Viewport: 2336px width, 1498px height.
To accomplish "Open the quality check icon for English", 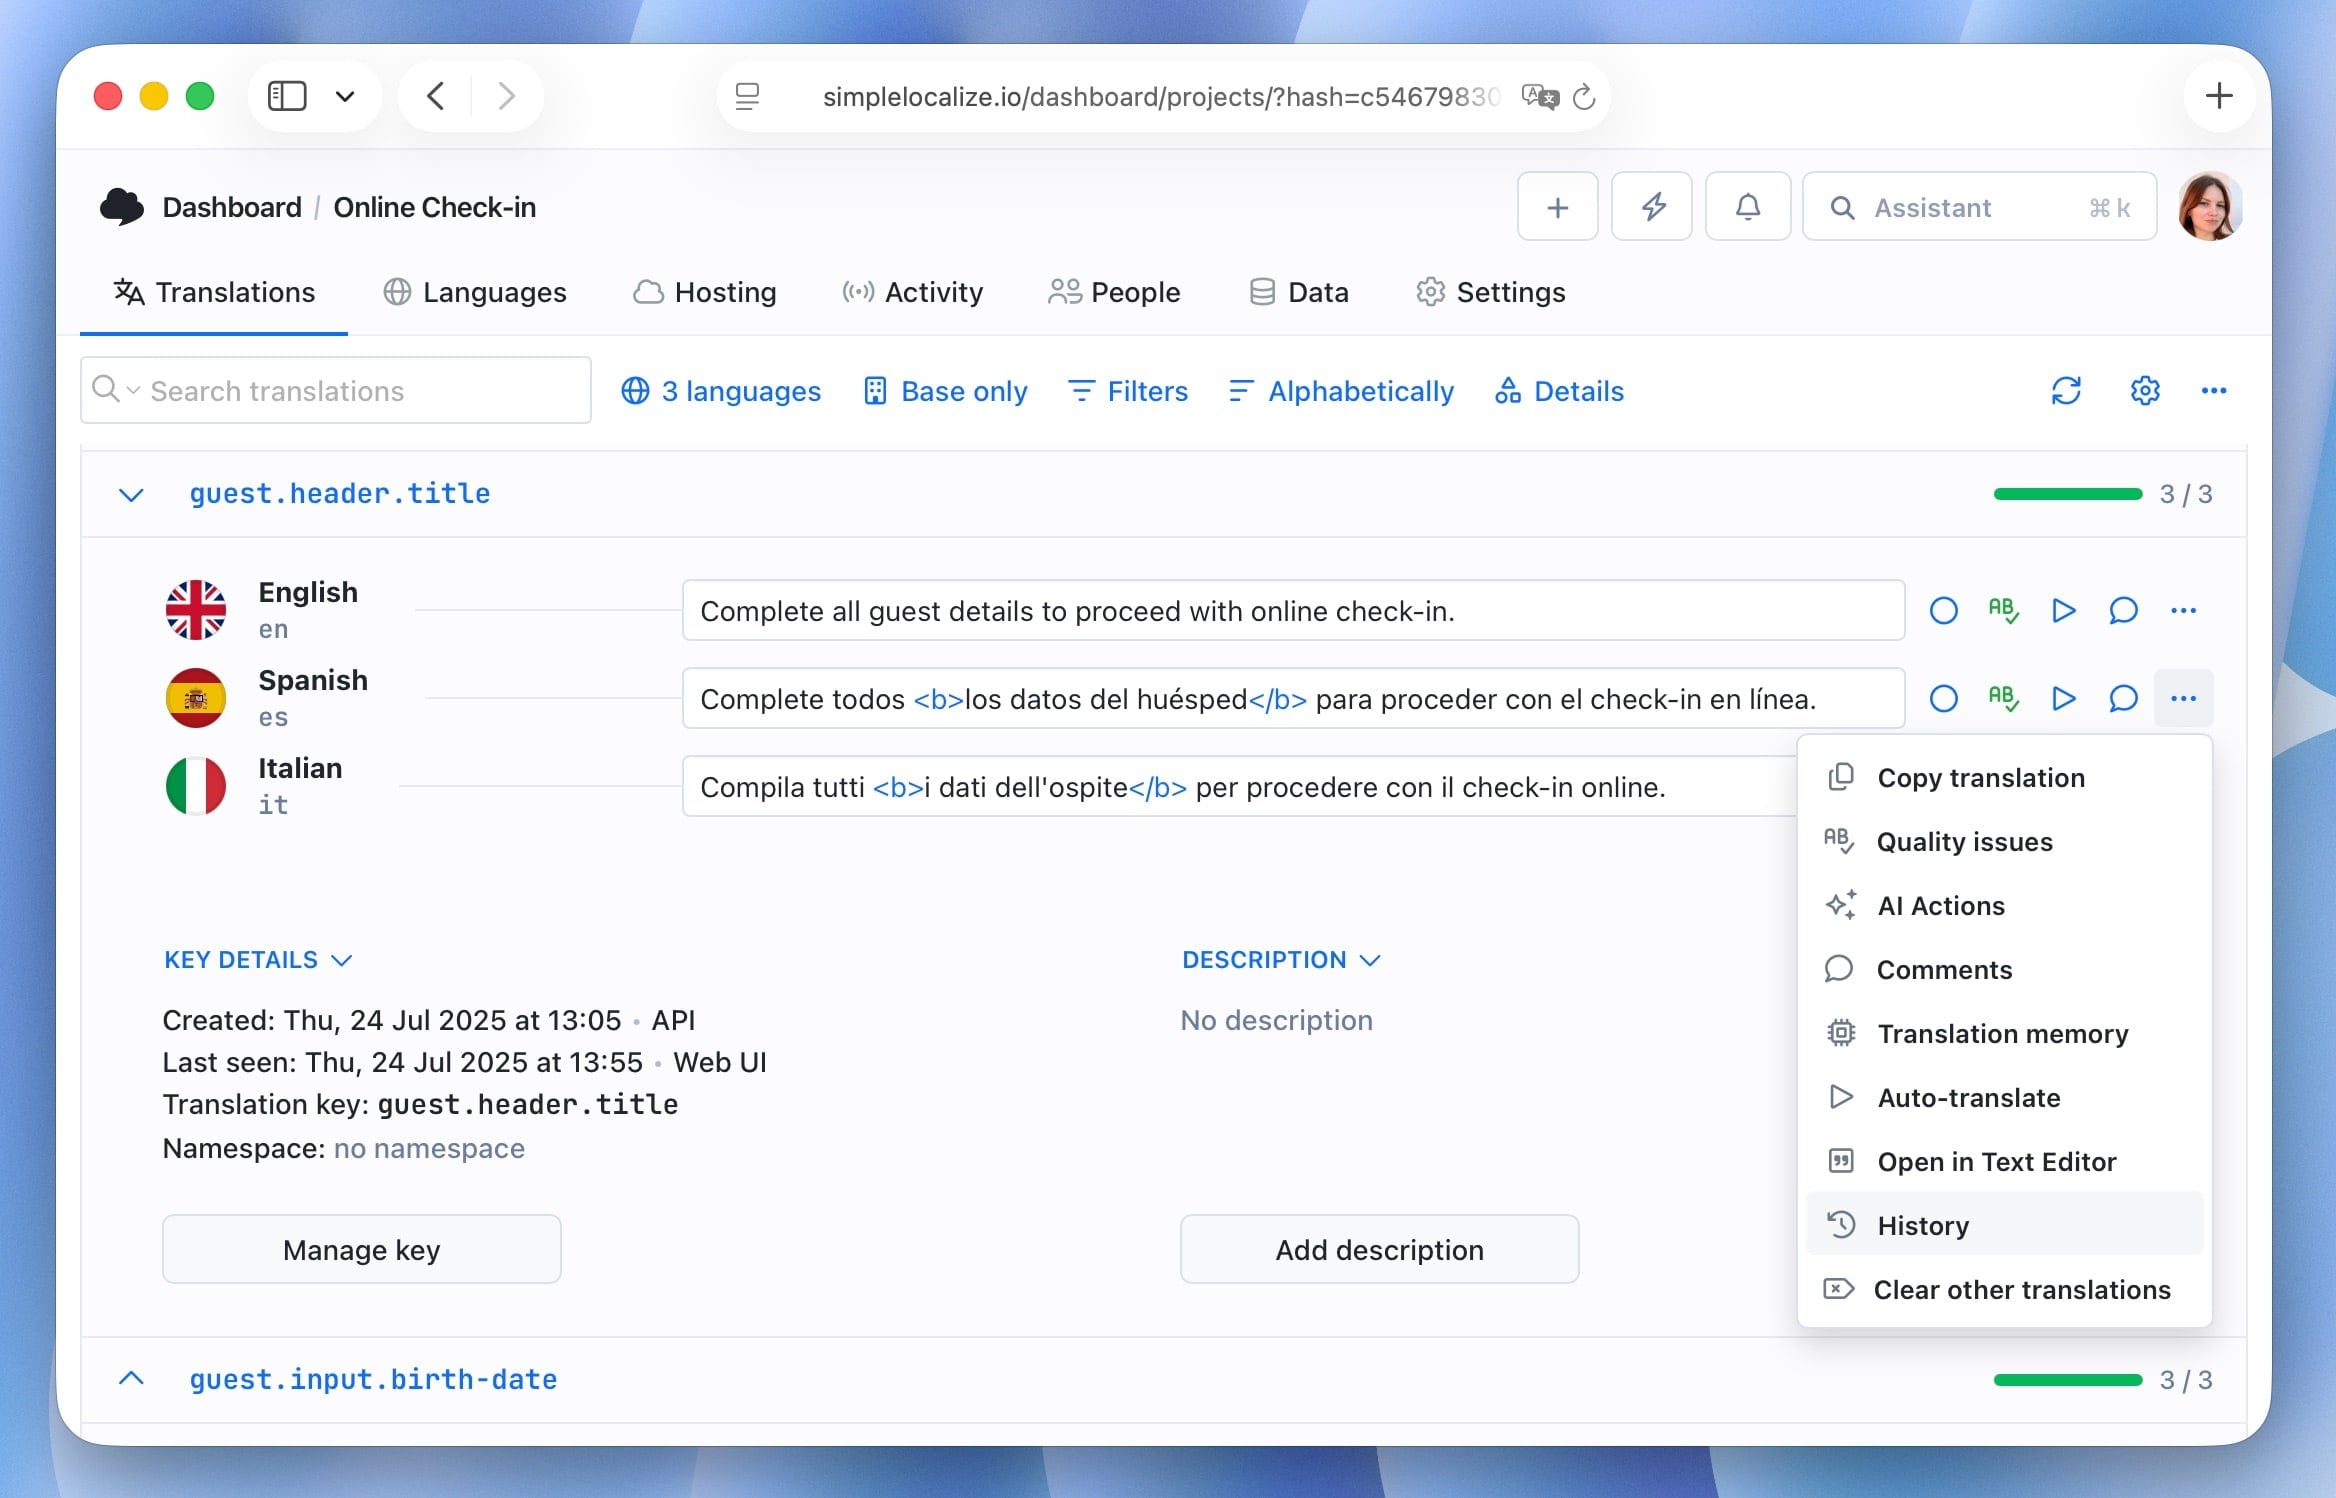I will coord(2003,610).
